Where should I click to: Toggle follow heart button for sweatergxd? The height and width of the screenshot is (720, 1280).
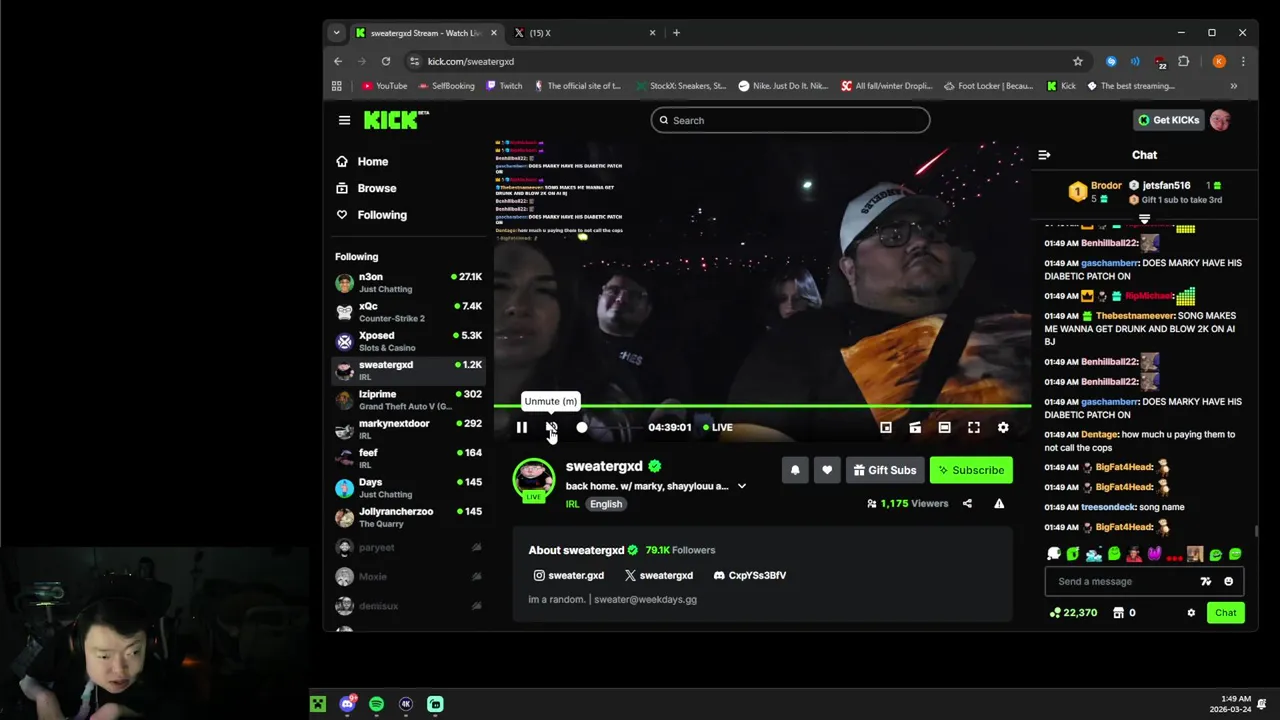point(827,470)
